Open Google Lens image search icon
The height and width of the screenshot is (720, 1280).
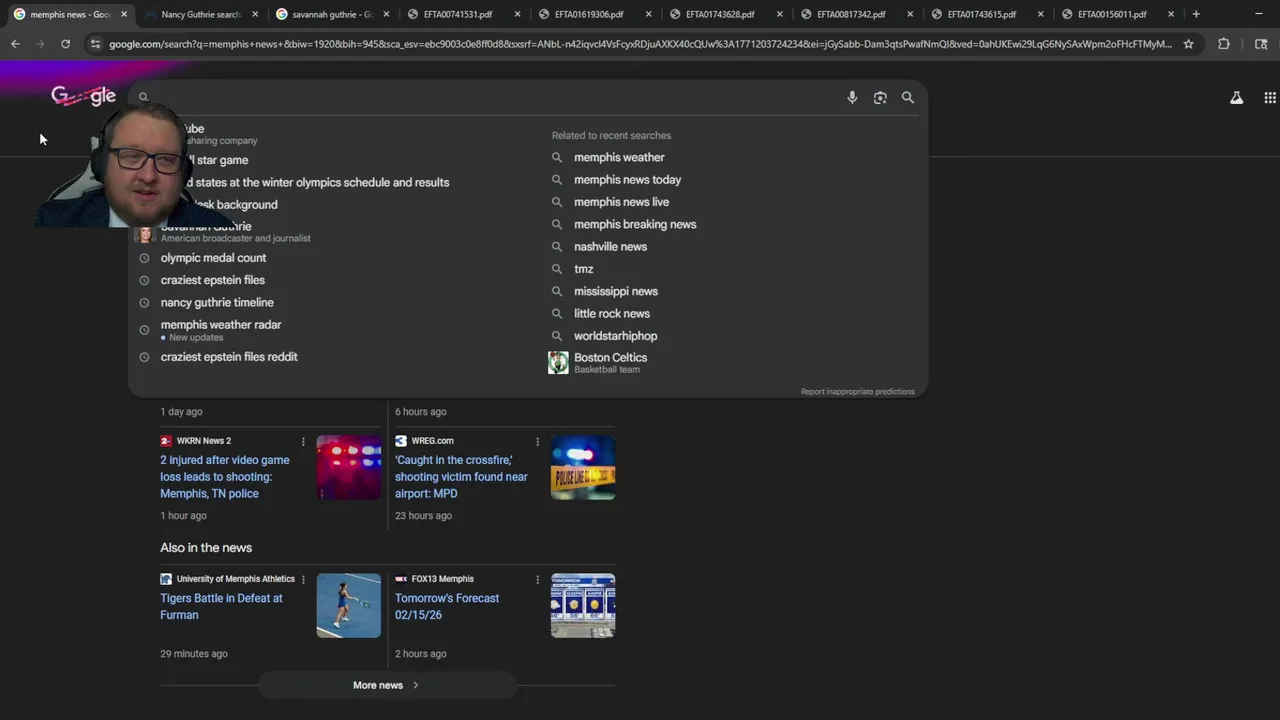coord(880,97)
